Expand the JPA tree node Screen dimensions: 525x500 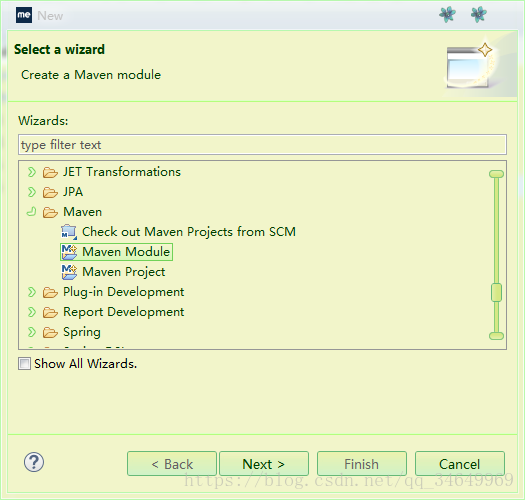pos(31,192)
